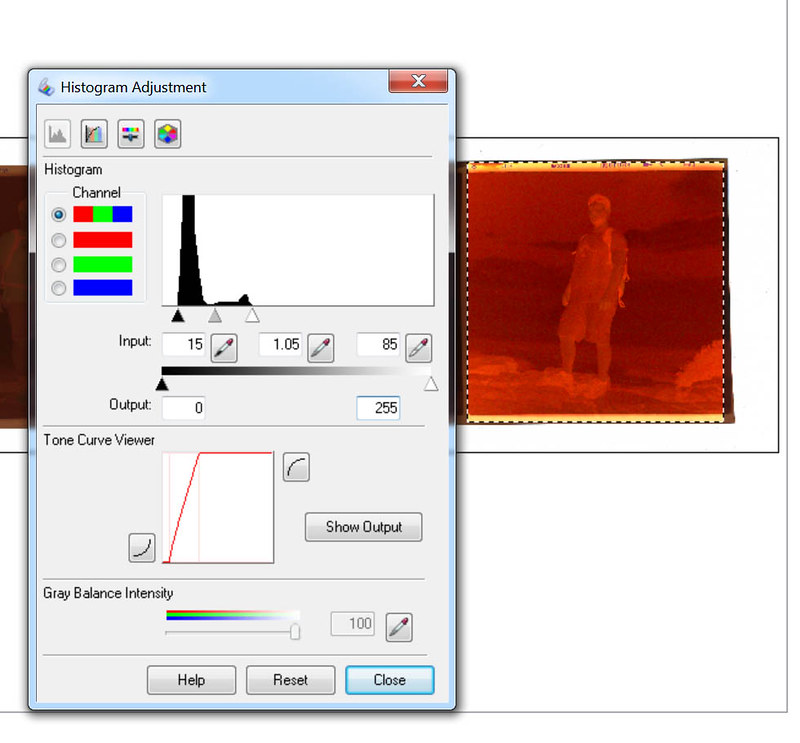Image resolution: width=800 pixels, height=743 pixels.
Task: Click the Gray Balance Intensity eyedropper
Action: tap(399, 627)
